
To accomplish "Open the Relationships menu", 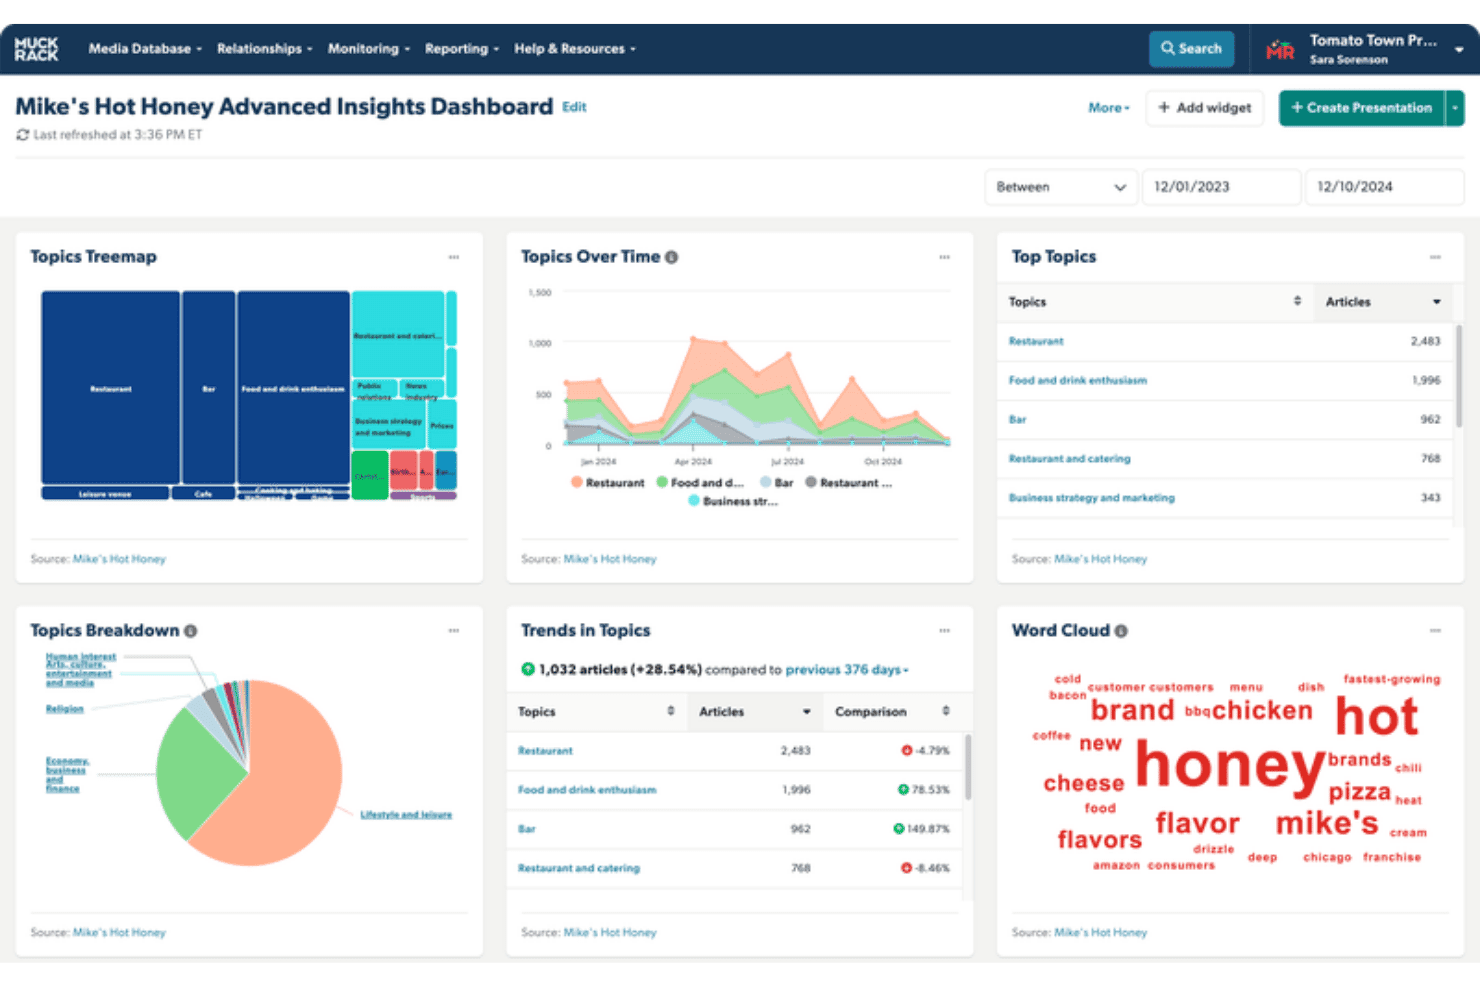I will point(265,49).
